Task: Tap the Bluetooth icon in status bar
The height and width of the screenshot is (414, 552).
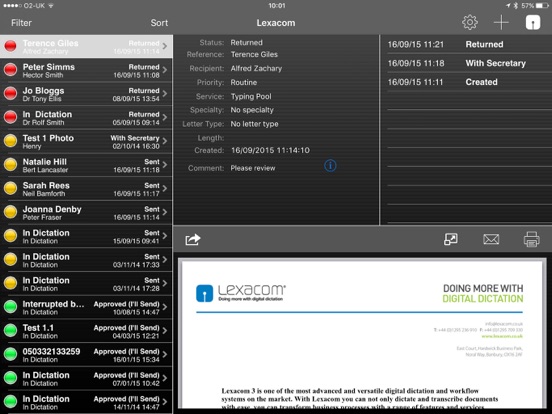Action: (516, 6)
